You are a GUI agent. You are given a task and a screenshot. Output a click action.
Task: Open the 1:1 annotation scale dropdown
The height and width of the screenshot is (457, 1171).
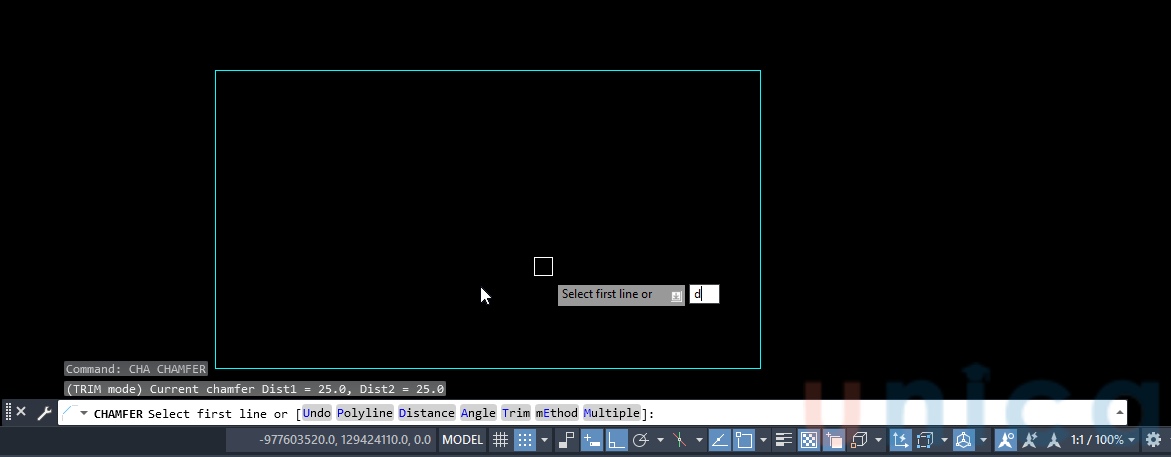[1103, 440]
